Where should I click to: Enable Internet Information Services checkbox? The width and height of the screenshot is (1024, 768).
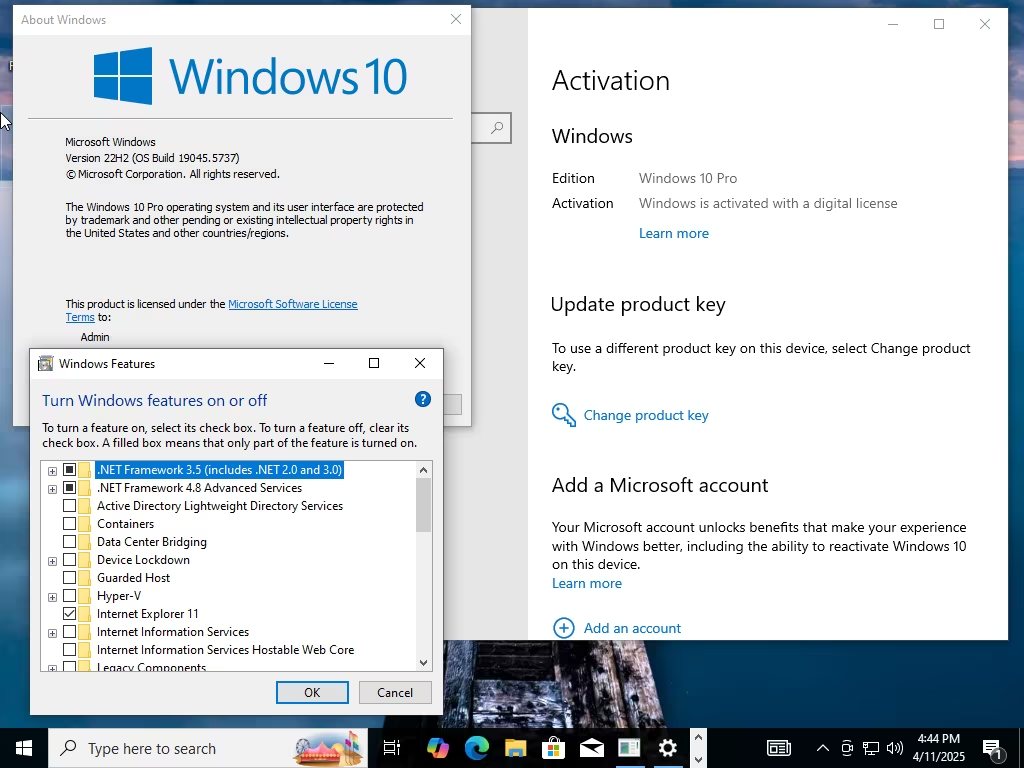click(69, 632)
